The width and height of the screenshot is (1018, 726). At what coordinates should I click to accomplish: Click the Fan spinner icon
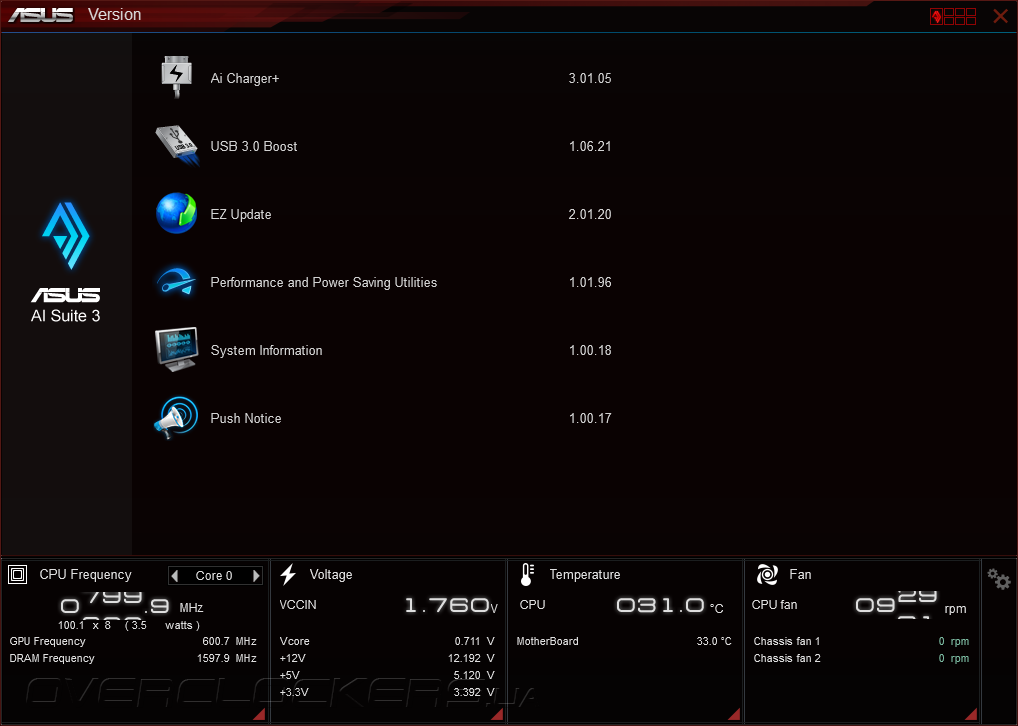click(767, 575)
